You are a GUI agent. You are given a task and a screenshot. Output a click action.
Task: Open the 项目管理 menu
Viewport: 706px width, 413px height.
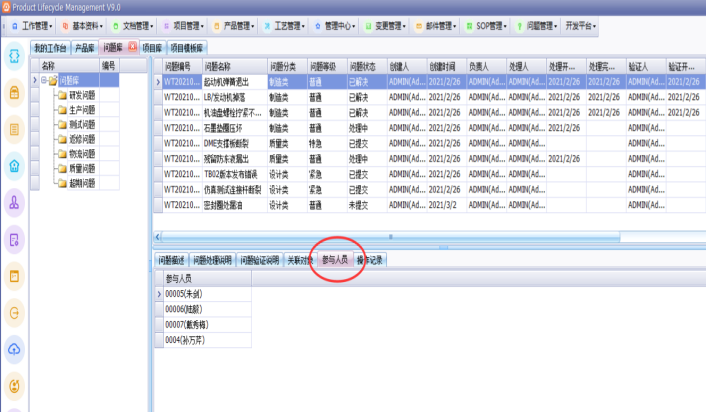183,26
